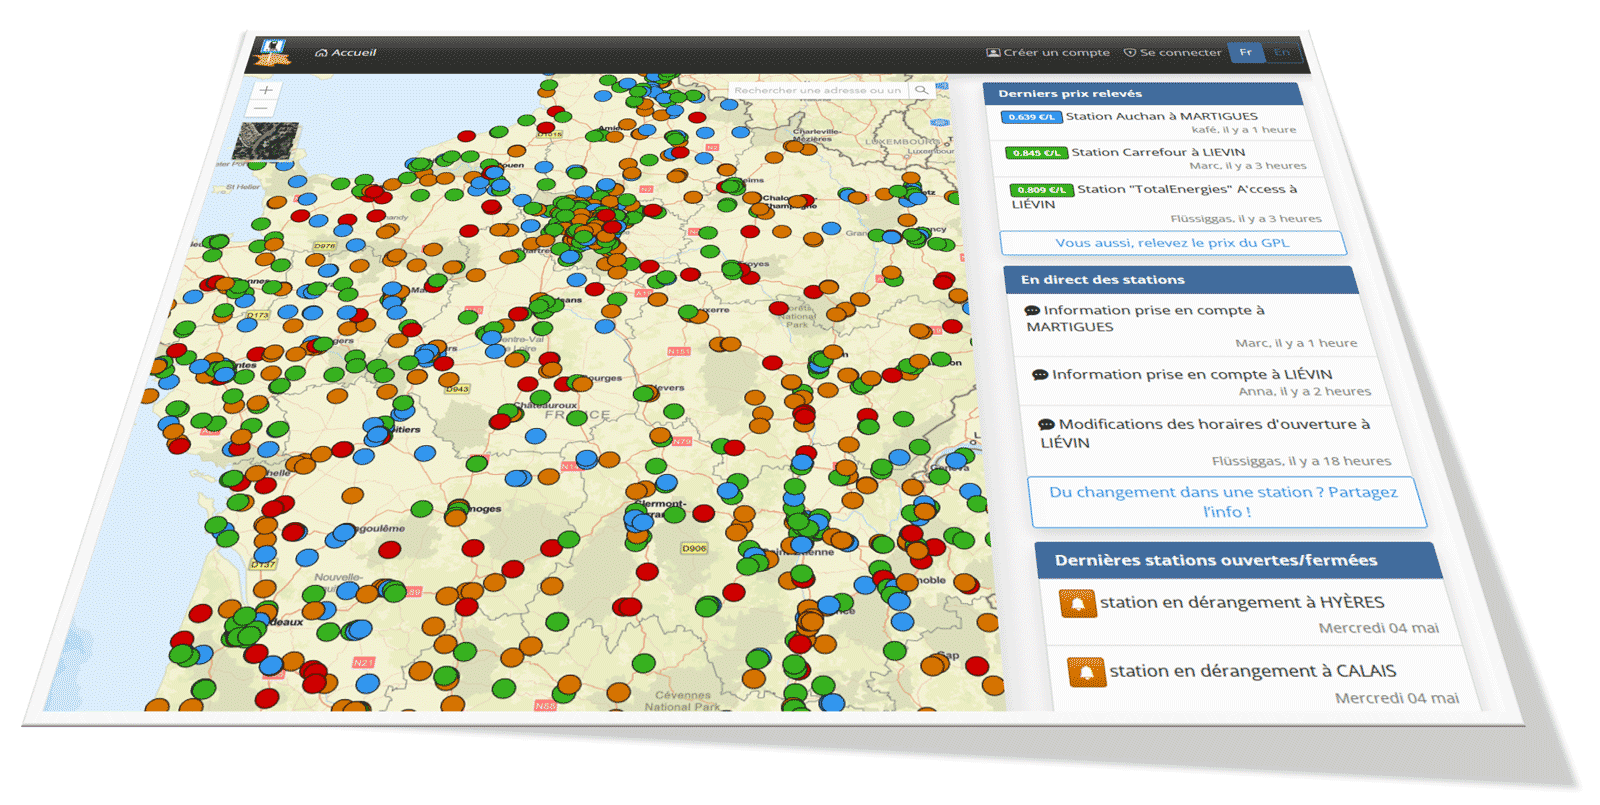Switch the language to Fr
The width and height of the screenshot is (1600, 805).
coord(1246,52)
